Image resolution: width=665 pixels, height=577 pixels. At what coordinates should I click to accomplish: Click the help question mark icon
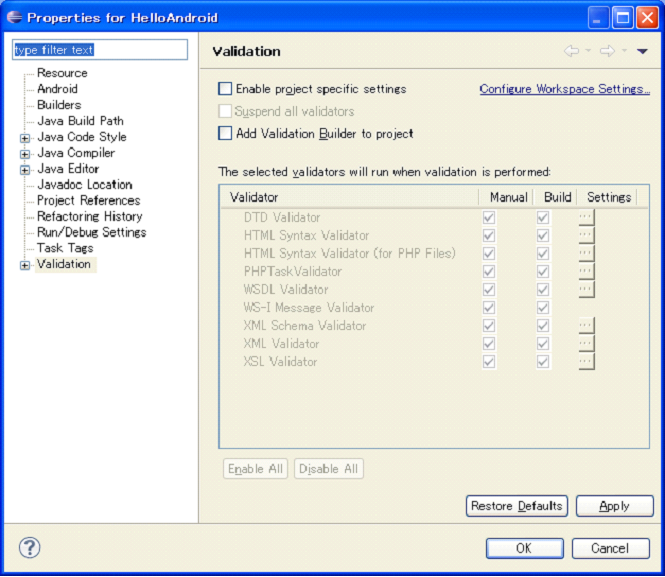(x=30, y=548)
